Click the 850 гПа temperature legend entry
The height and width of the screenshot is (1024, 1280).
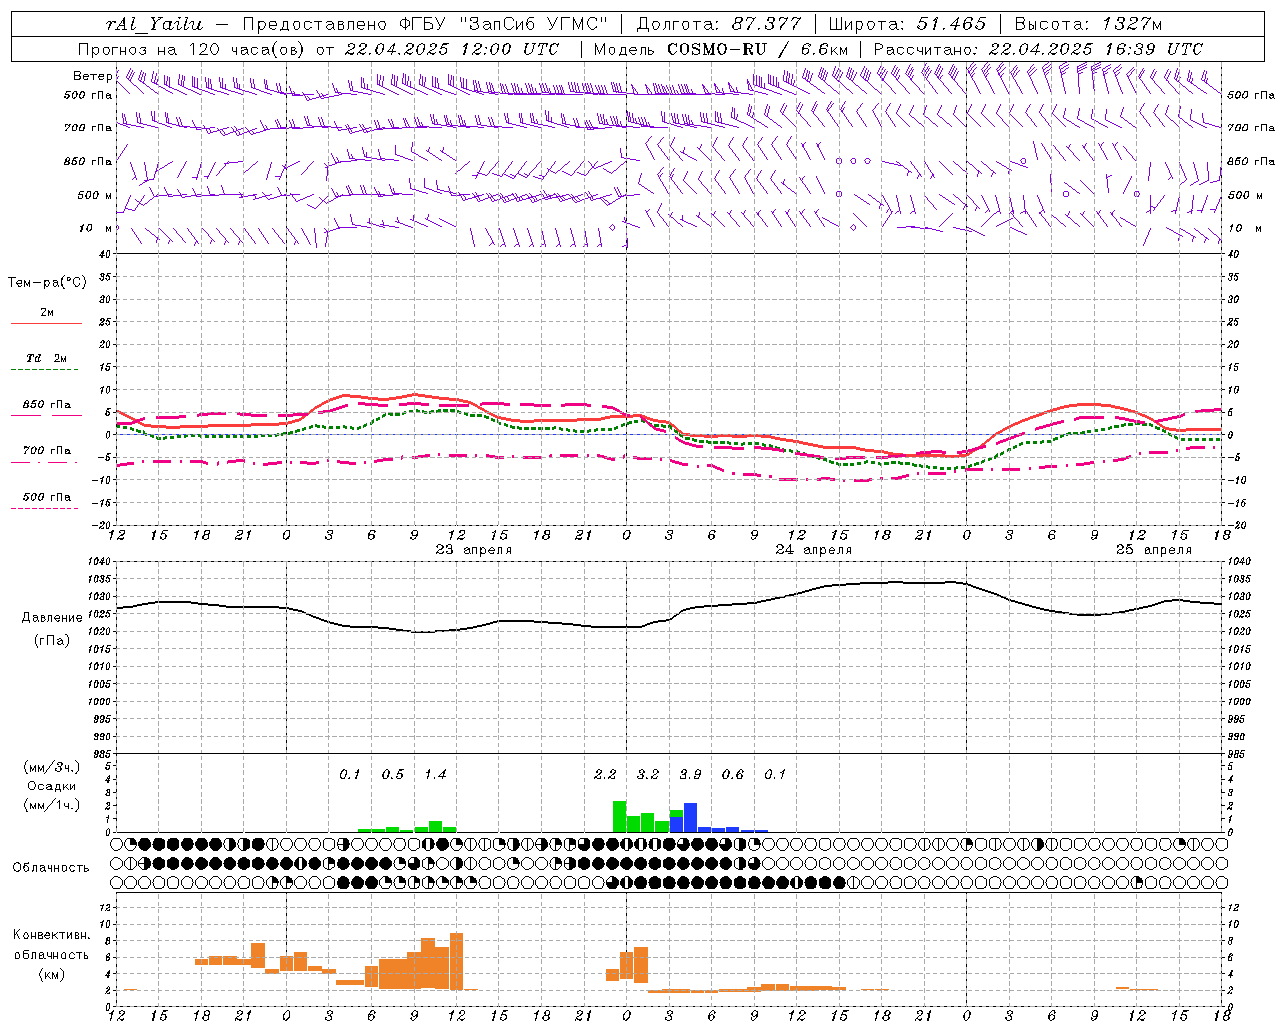(x=46, y=405)
